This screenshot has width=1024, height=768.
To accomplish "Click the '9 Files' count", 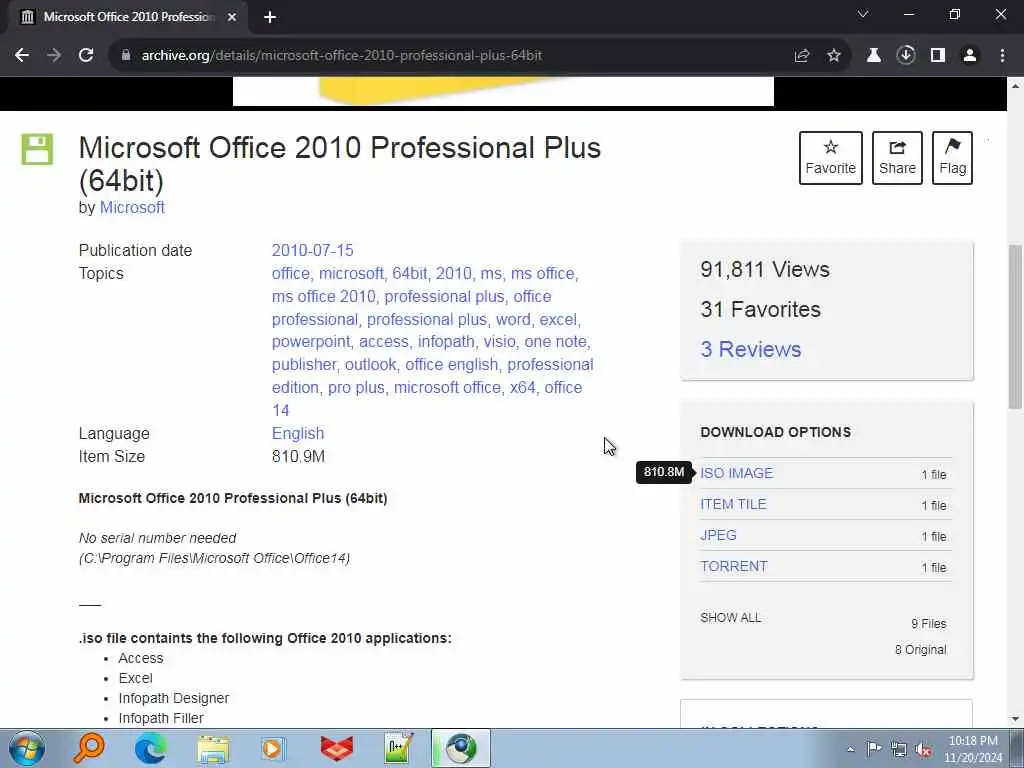I will pyautogui.click(x=929, y=624).
